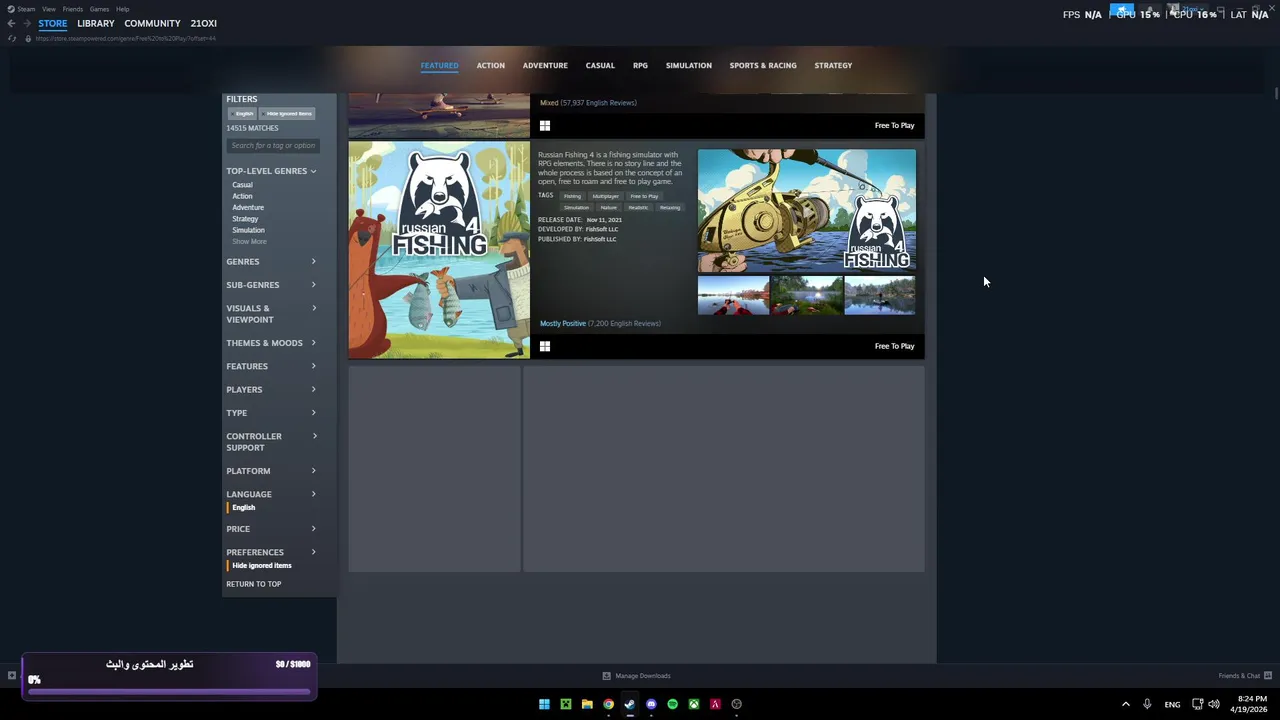Click FishSoft LLC developer link

point(602,230)
